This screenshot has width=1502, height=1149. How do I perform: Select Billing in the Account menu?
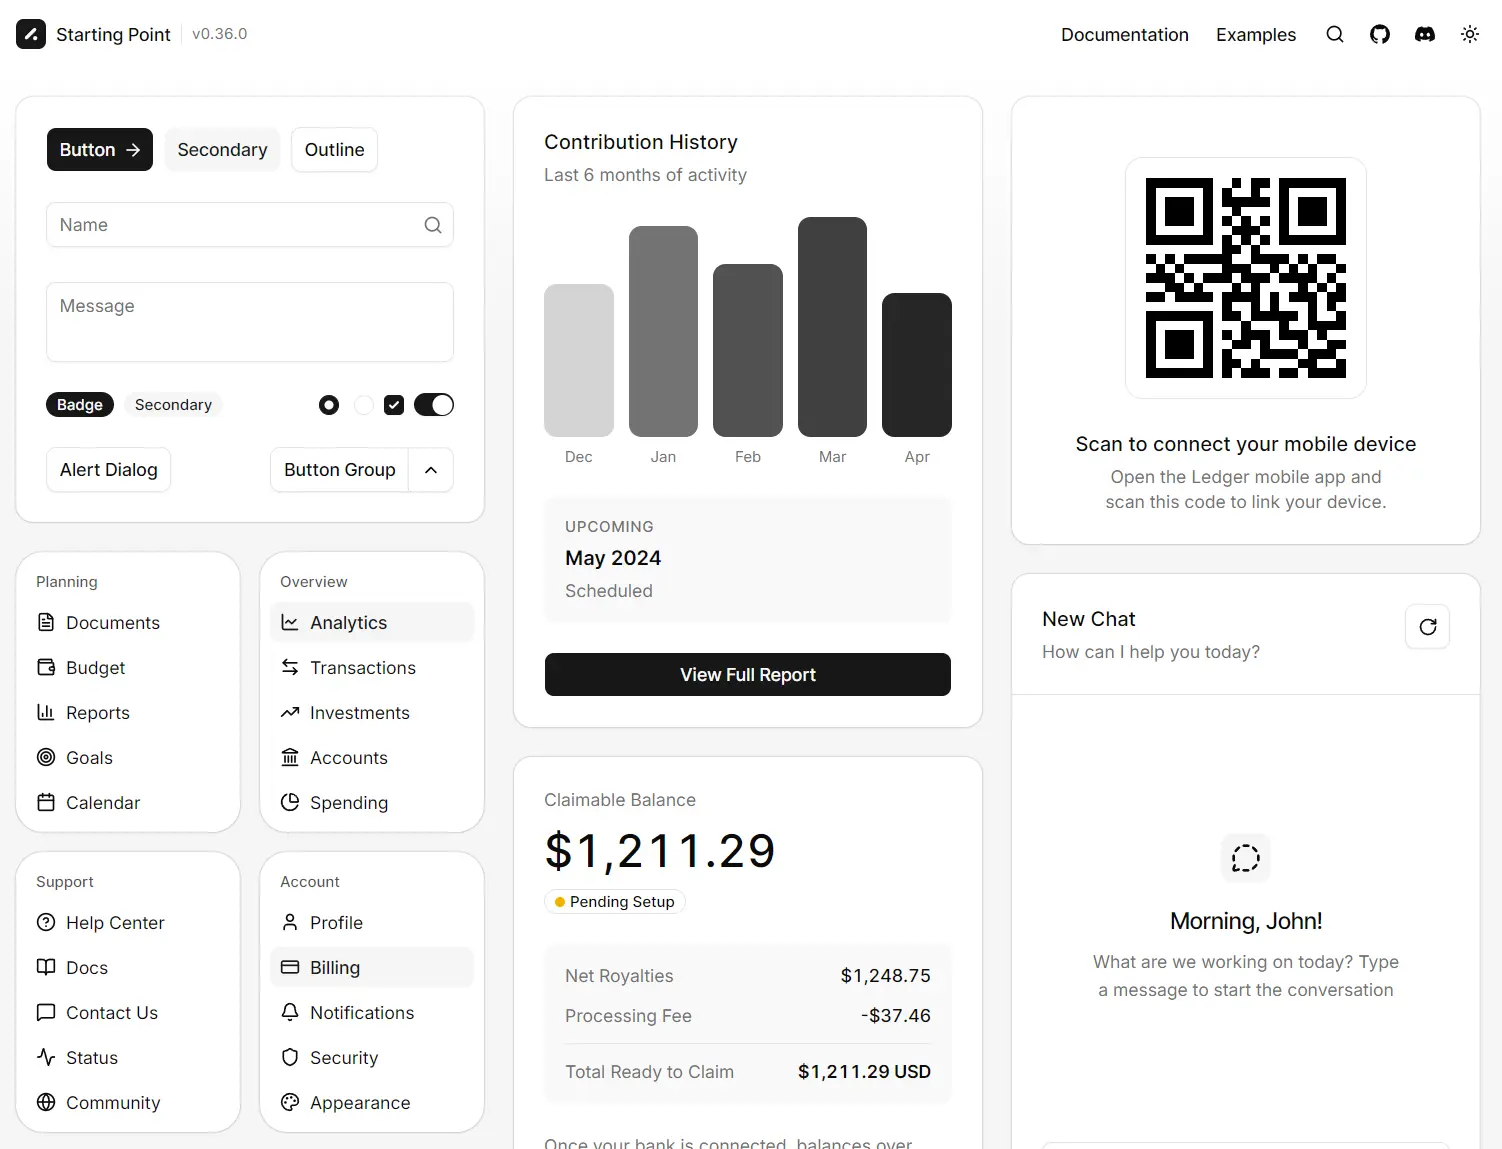(x=372, y=967)
